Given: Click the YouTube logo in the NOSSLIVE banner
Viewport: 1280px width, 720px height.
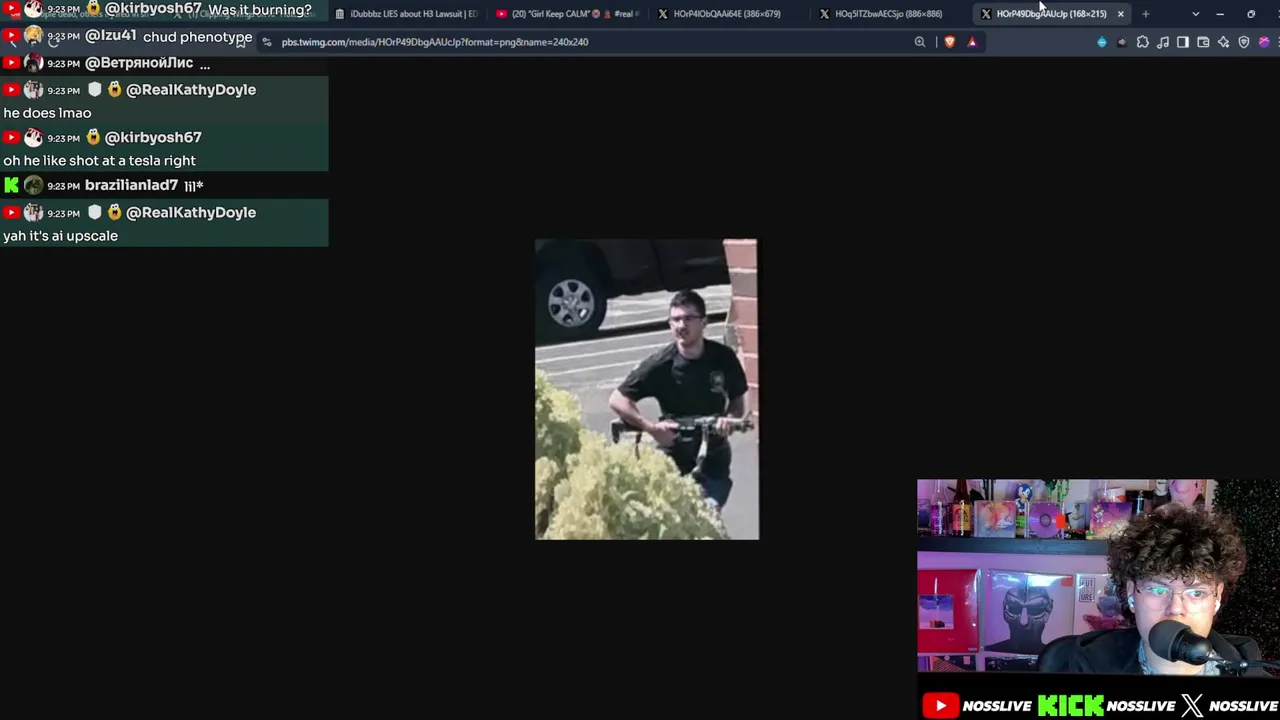Looking at the screenshot, I should click(940, 706).
